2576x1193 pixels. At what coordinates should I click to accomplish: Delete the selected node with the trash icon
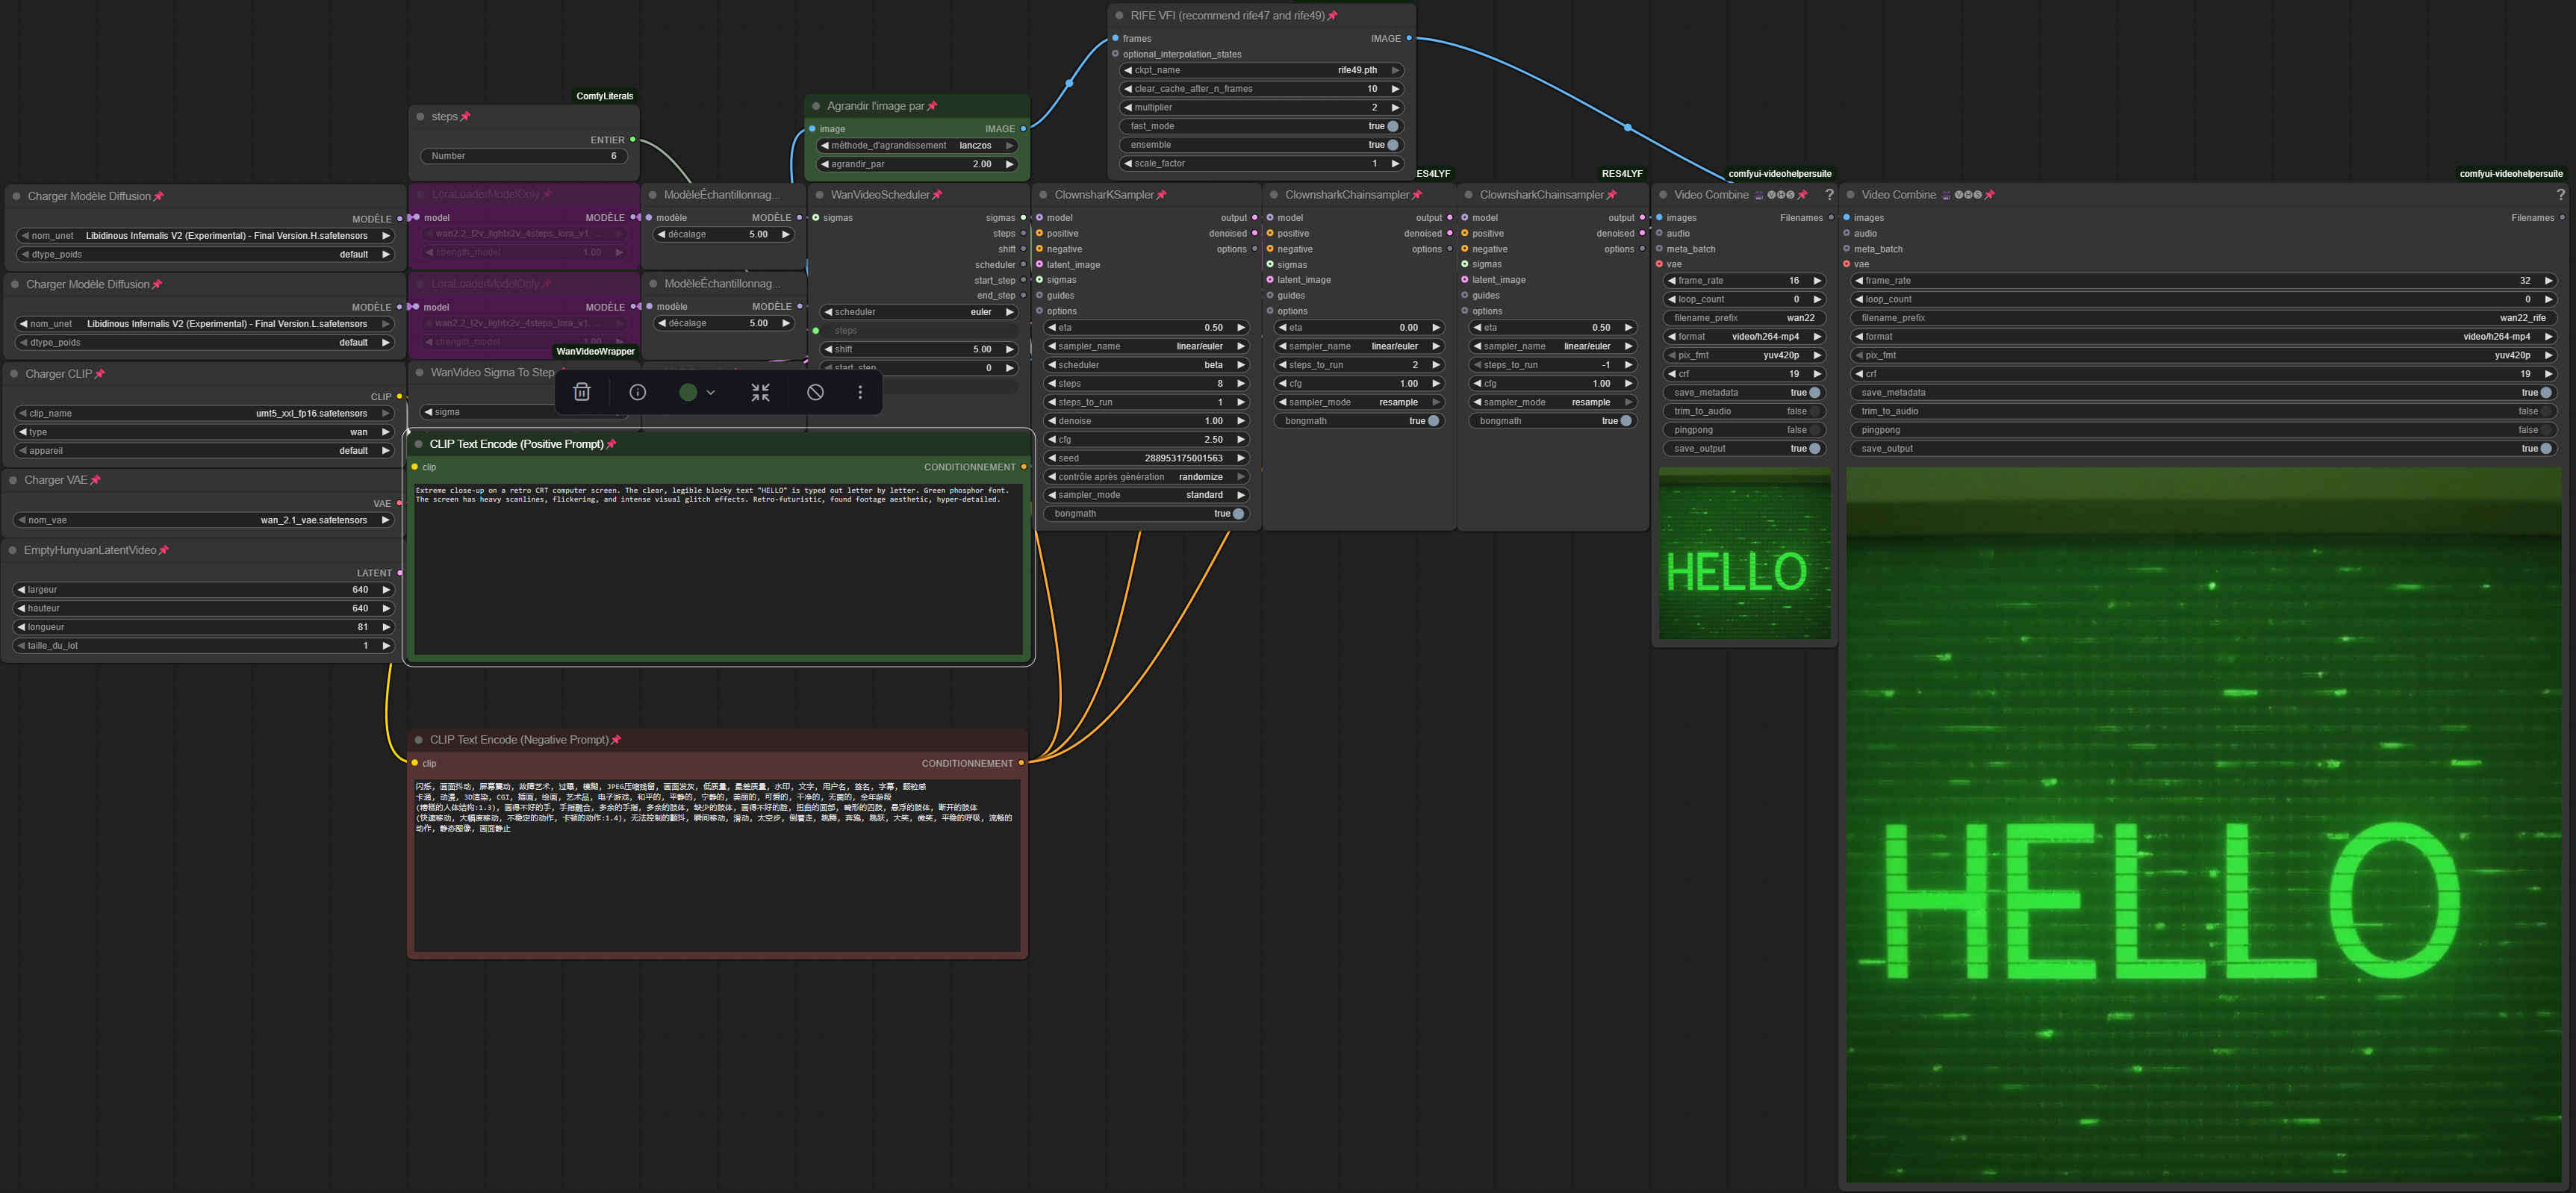point(582,392)
